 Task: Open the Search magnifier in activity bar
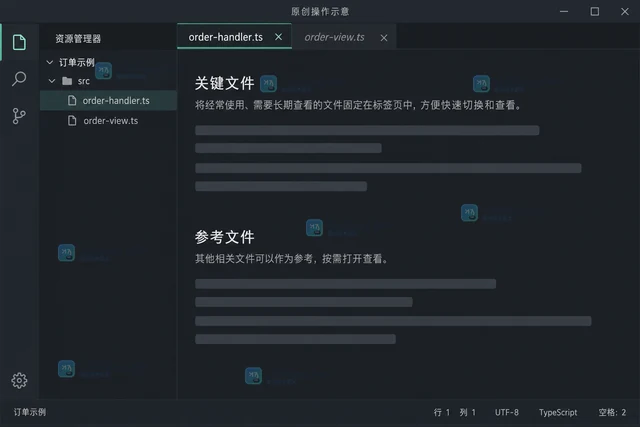(19, 79)
